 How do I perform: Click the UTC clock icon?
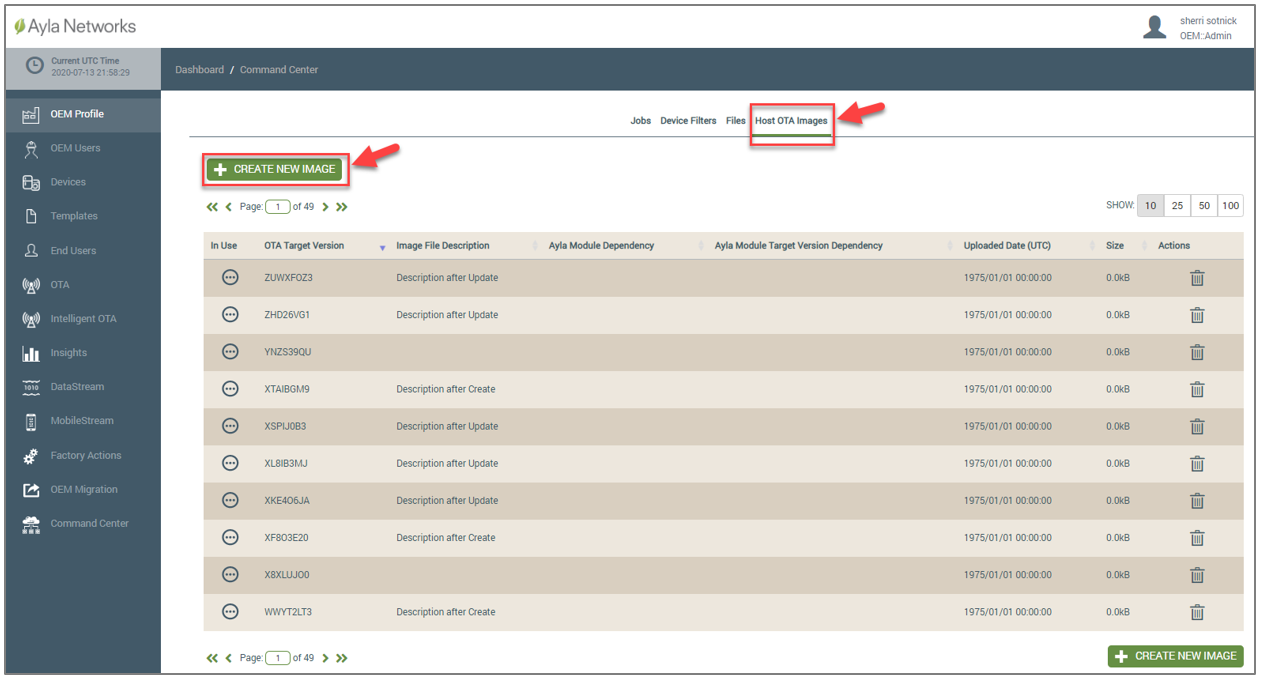coord(34,66)
